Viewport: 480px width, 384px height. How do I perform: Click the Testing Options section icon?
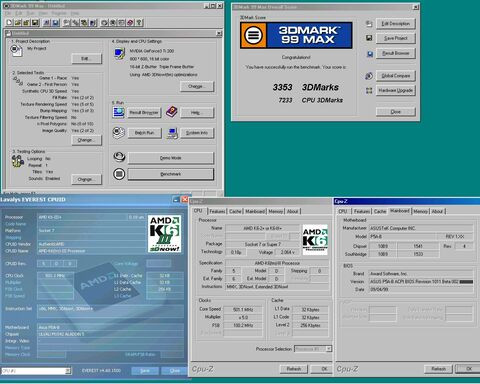(17, 161)
